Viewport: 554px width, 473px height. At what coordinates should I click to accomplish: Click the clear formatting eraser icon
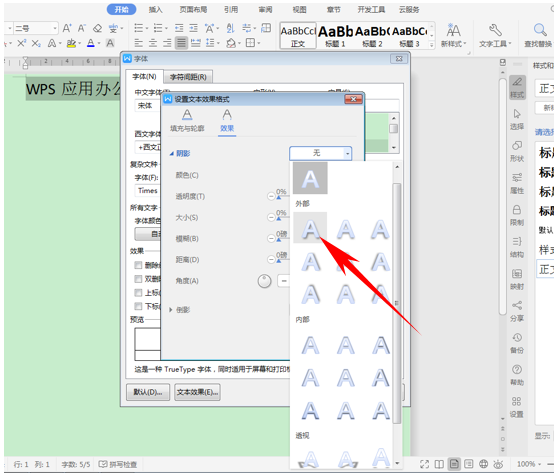click(97, 28)
